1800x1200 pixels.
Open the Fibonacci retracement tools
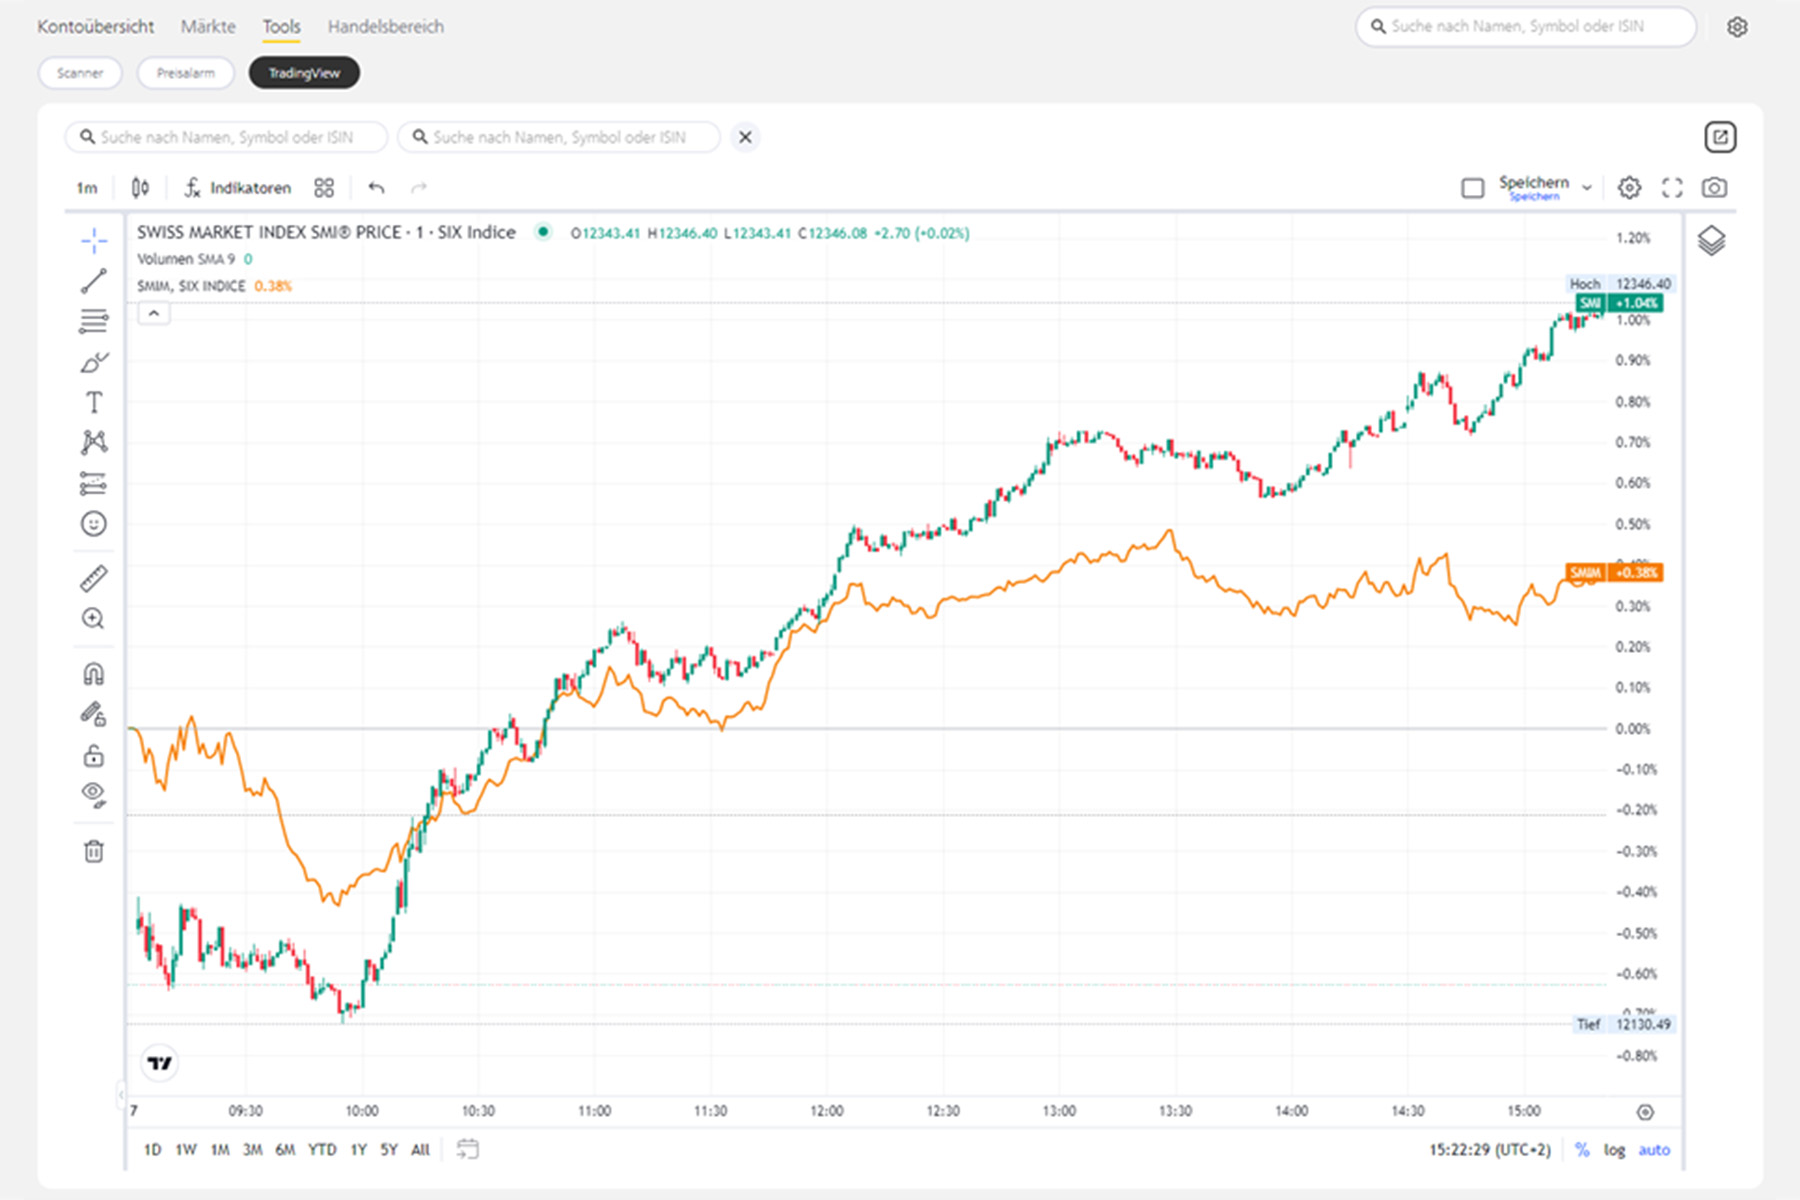94,321
